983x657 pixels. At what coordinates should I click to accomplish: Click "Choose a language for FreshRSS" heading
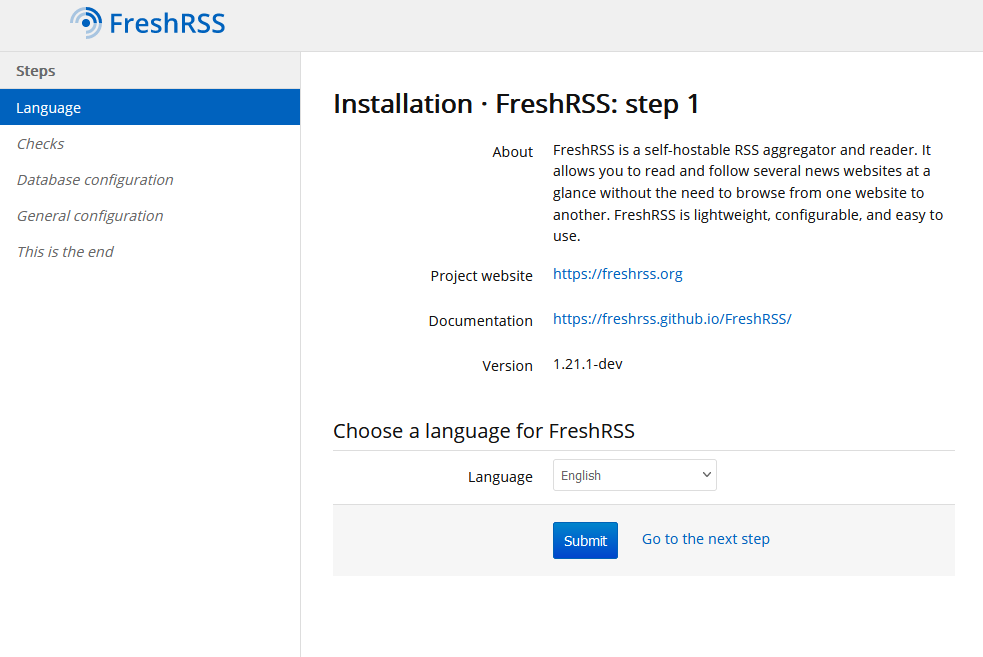[x=484, y=431]
